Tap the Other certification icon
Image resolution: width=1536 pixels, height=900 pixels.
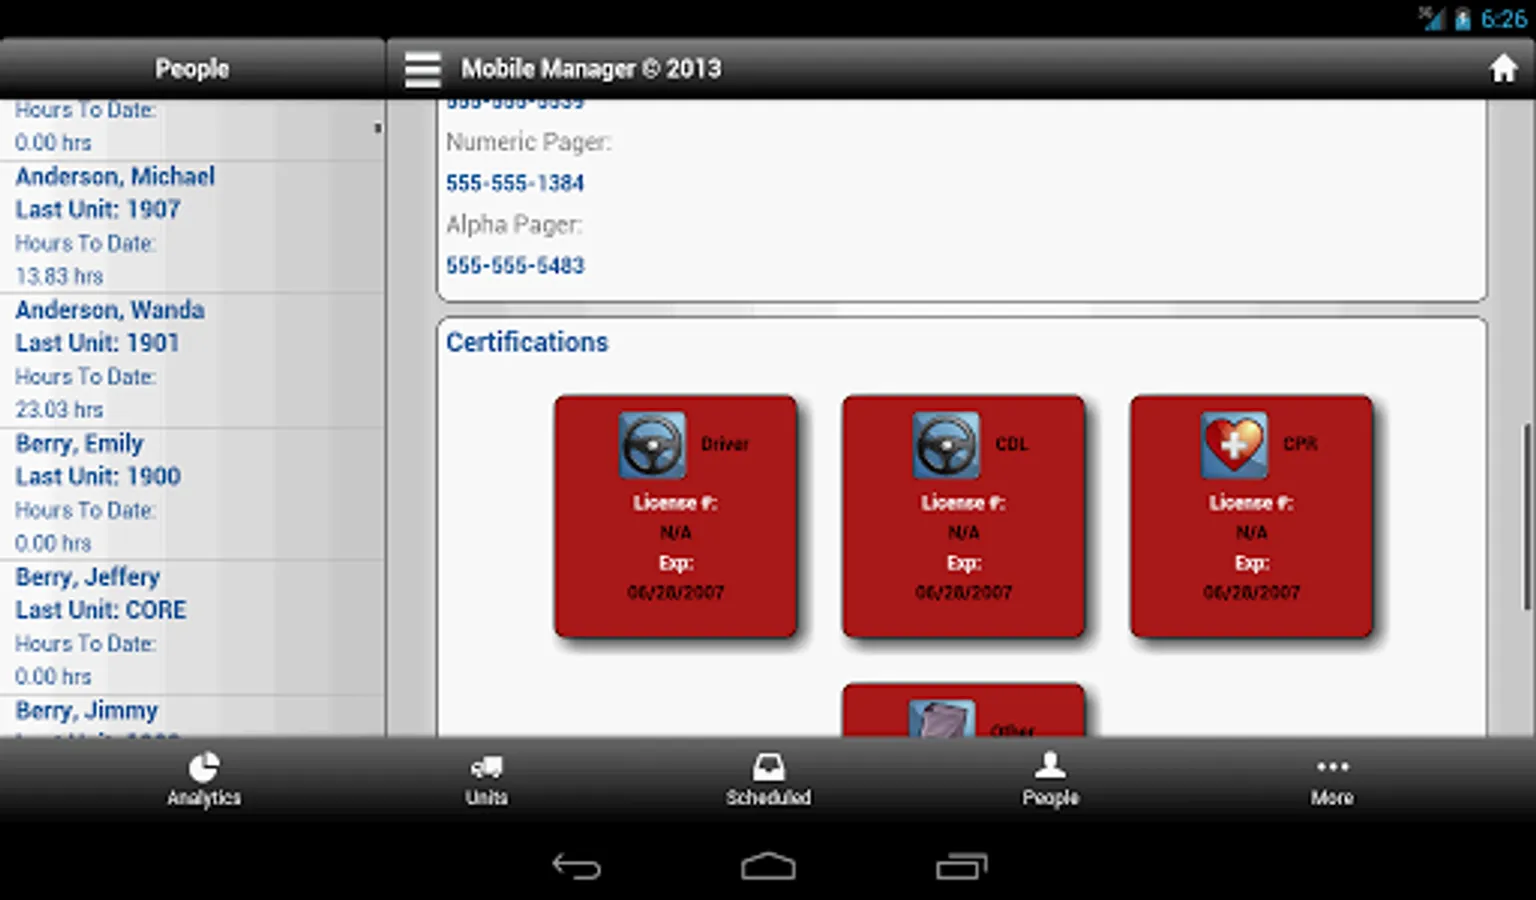(x=942, y=719)
